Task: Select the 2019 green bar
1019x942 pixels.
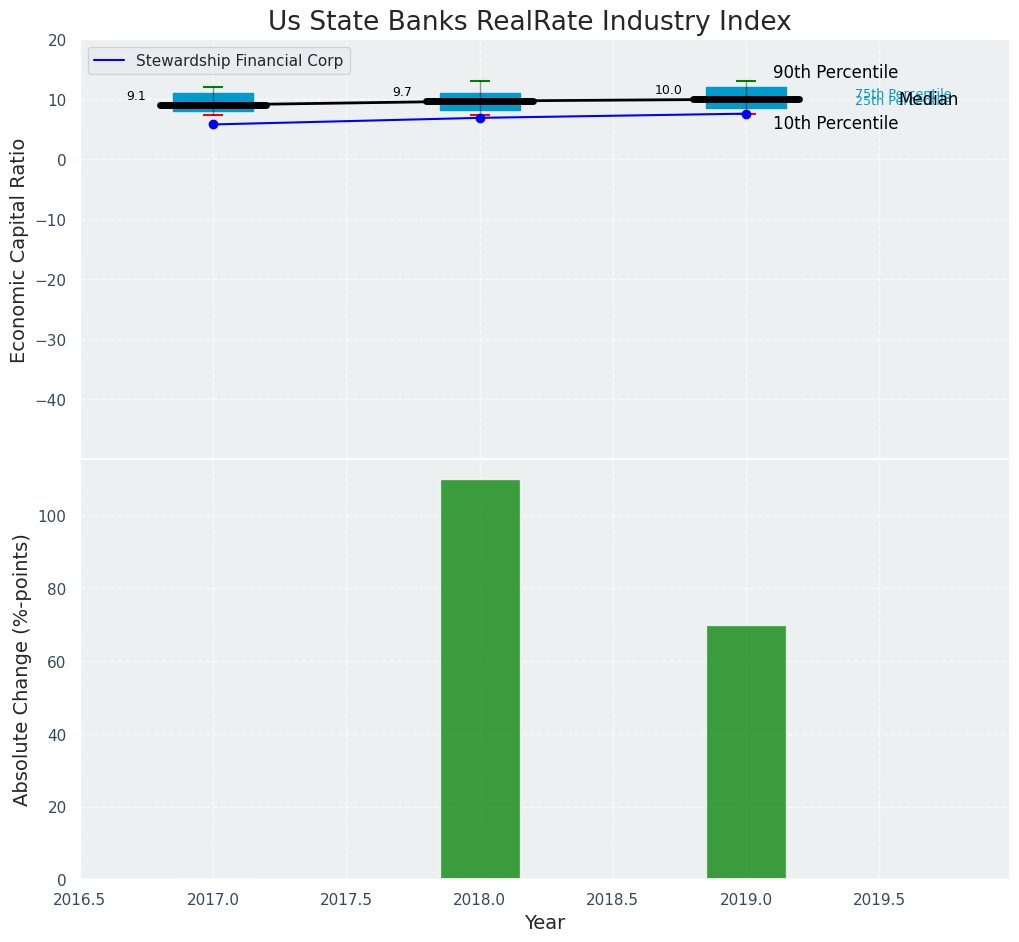Action: point(746,752)
